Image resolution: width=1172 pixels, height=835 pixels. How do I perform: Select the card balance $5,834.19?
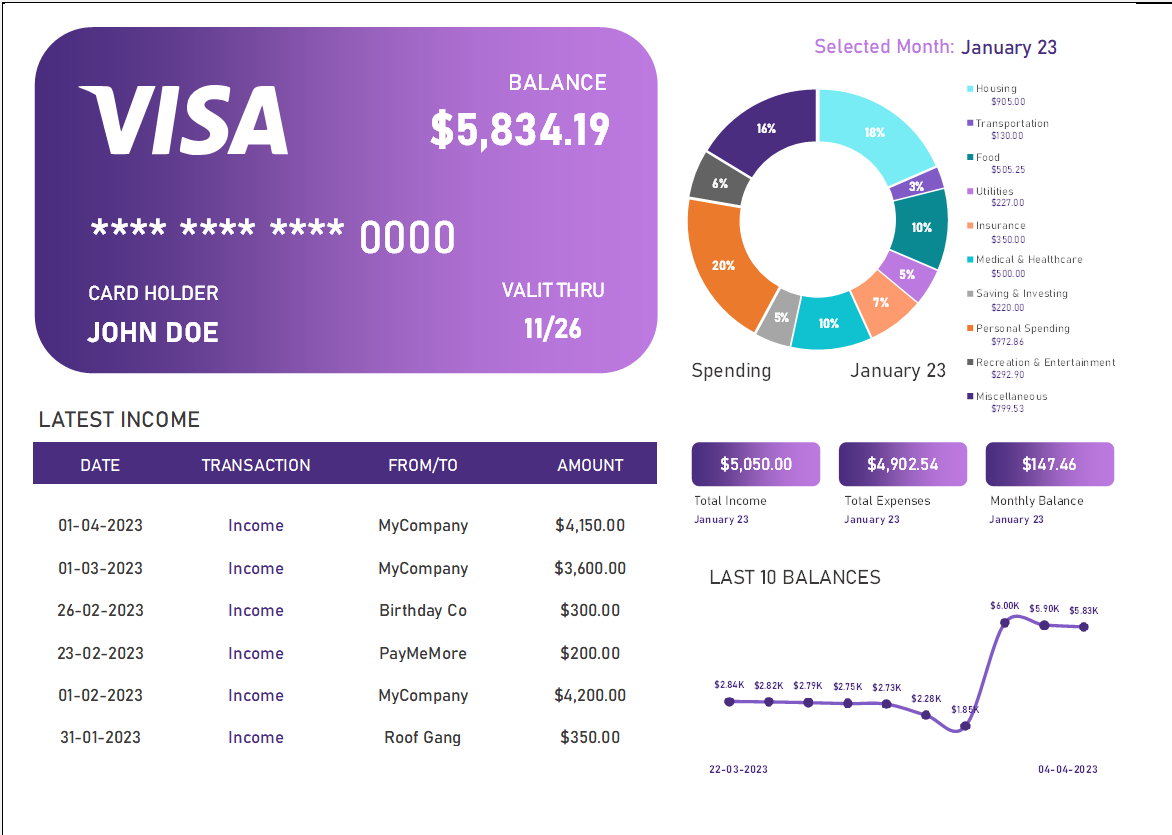click(x=520, y=129)
